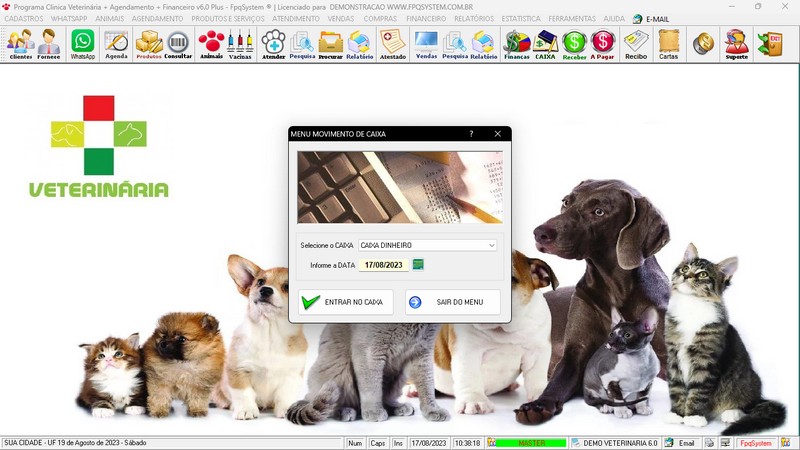Click the Clientes toolbar icon
The height and width of the screenshot is (450, 800).
click(20, 44)
